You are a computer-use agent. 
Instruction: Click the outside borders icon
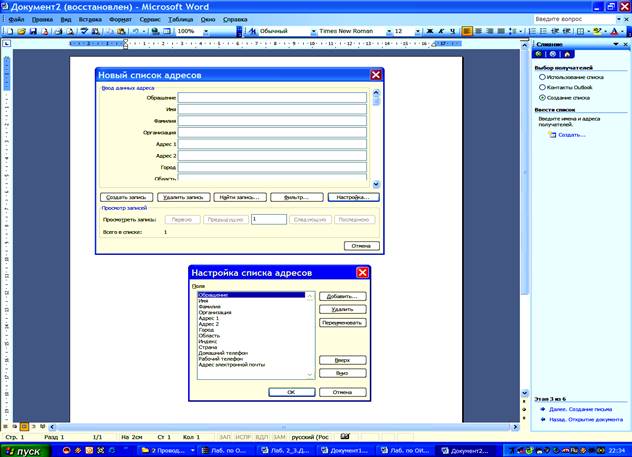(x=580, y=31)
